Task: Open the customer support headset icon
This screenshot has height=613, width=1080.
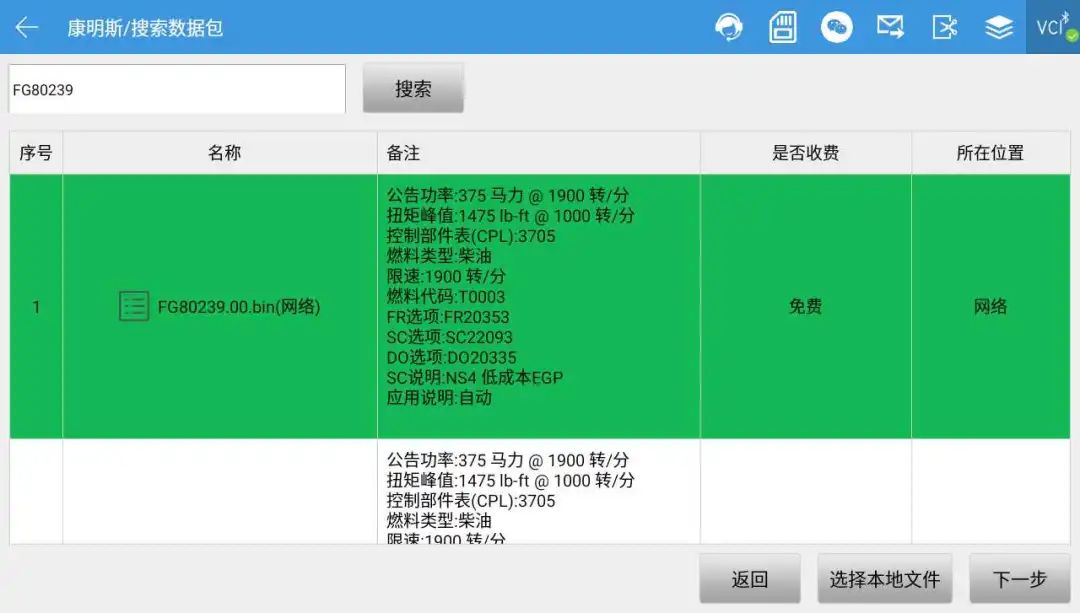Action: pos(729,28)
